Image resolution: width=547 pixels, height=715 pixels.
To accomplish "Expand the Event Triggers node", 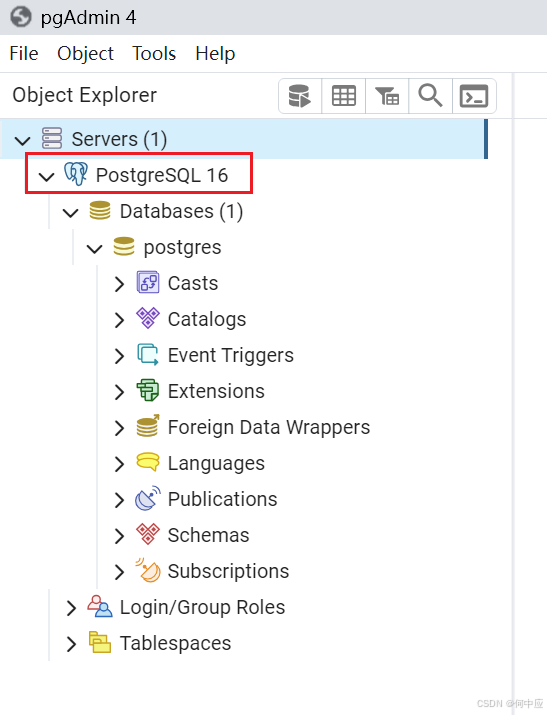I will click(119, 356).
